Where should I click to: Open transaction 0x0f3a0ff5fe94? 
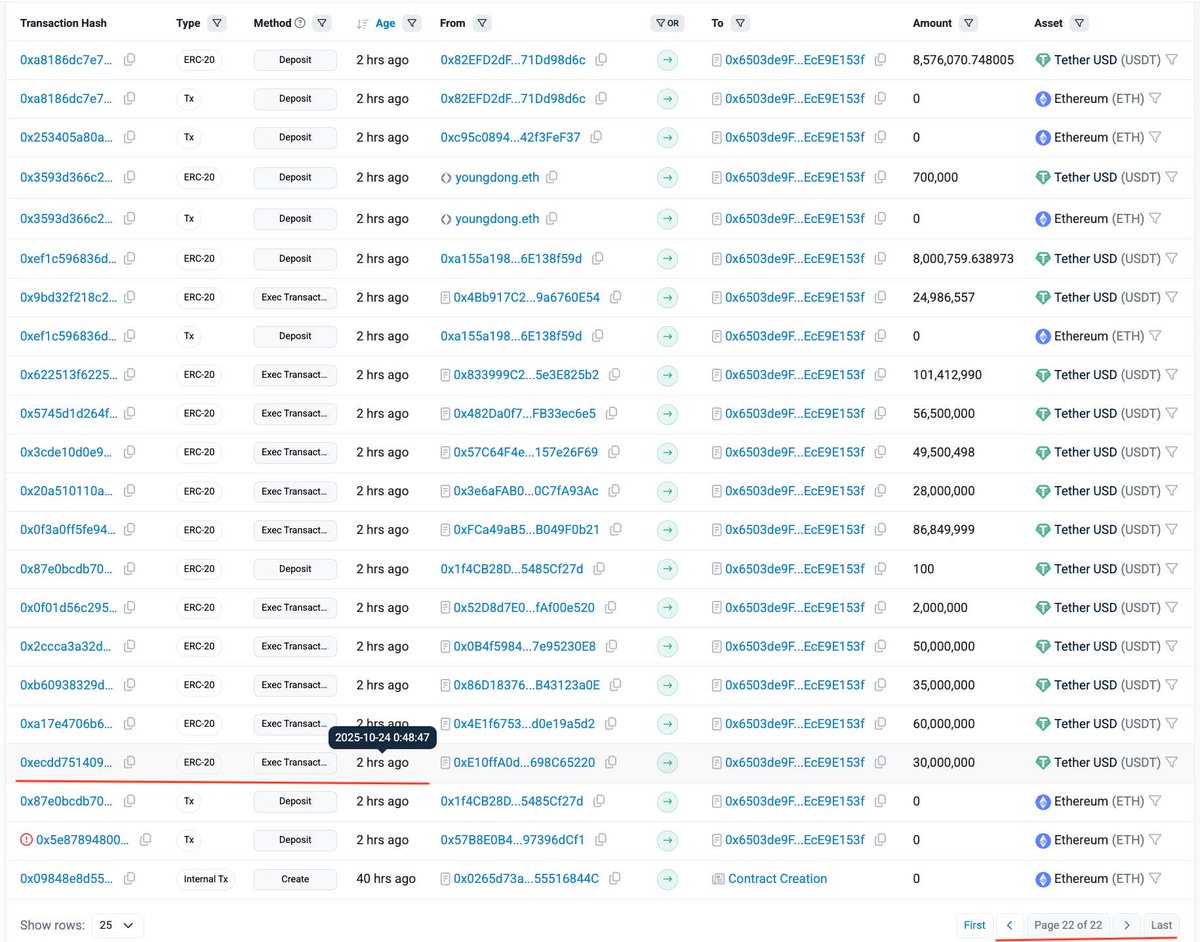(66, 529)
